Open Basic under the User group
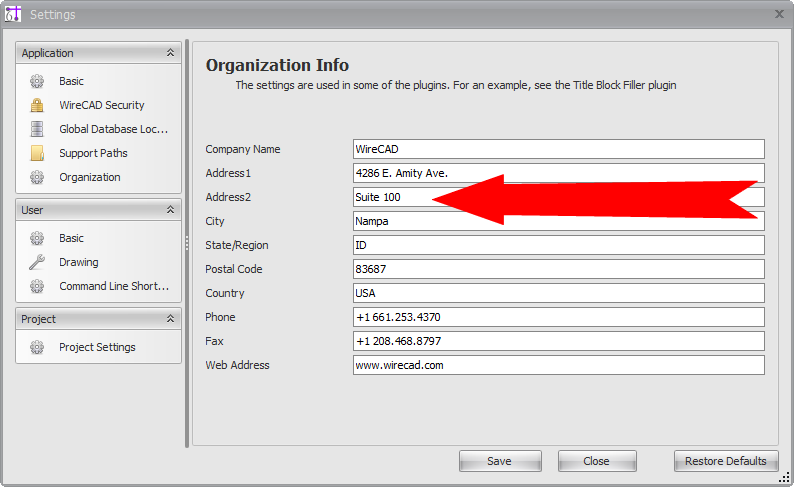794x487 pixels. [71, 238]
